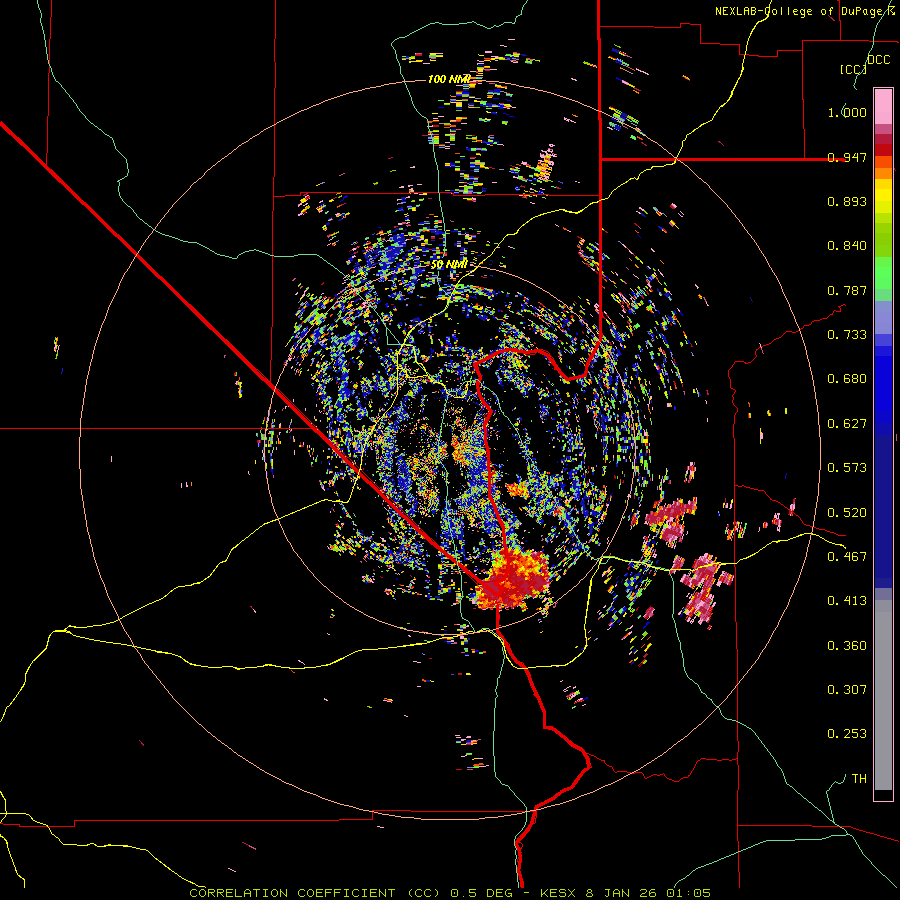
Task: Click the KESX radar site identifier
Action: click(x=560, y=893)
